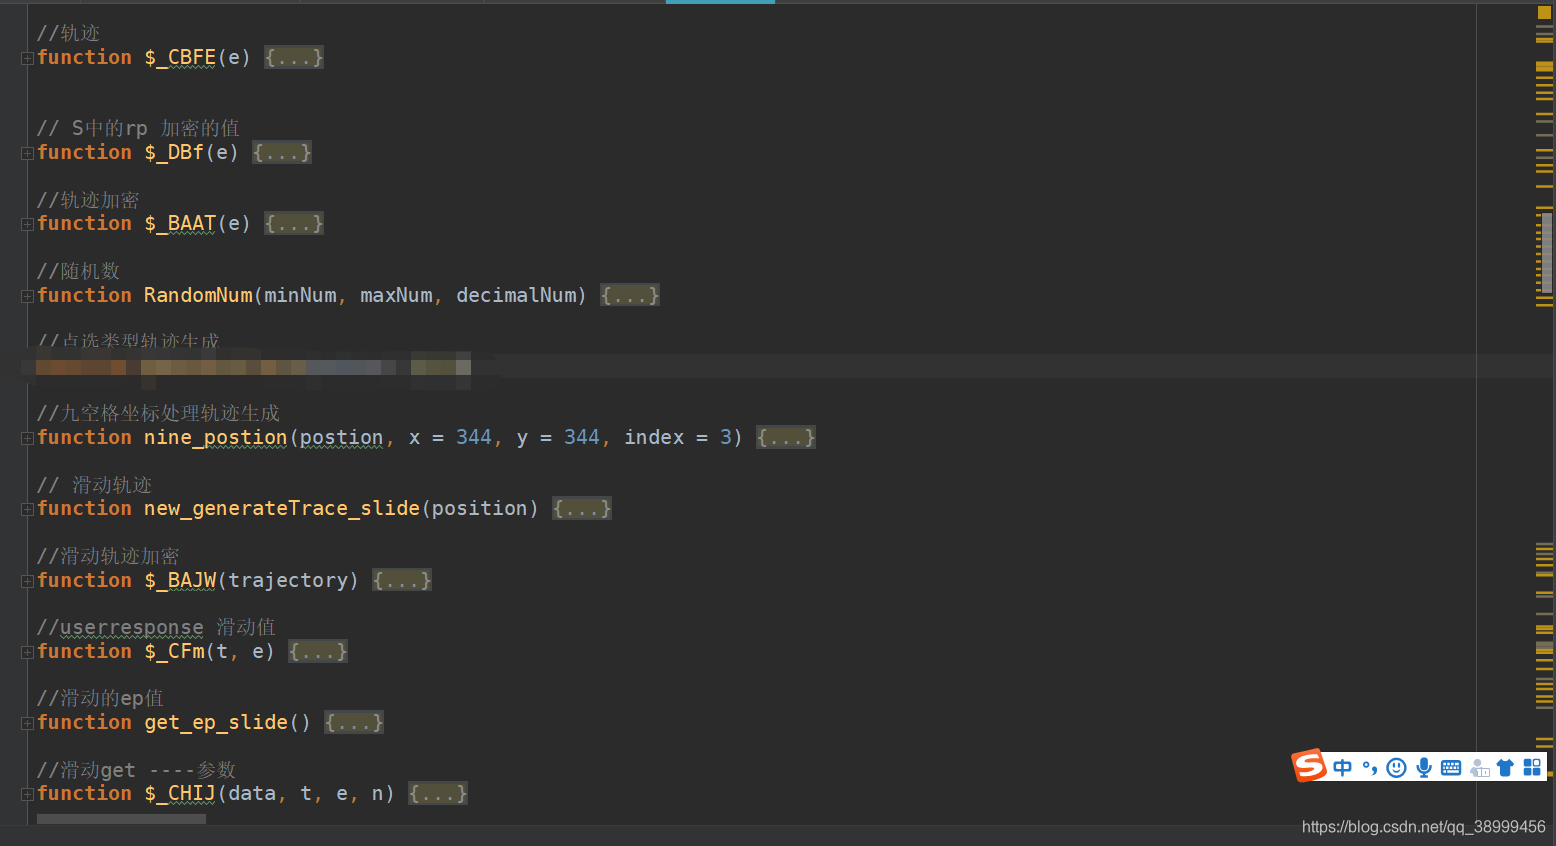Place cursor on $_DBf function name
The height and width of the screenshot is (846, 1556).
(x=174, y=152)
